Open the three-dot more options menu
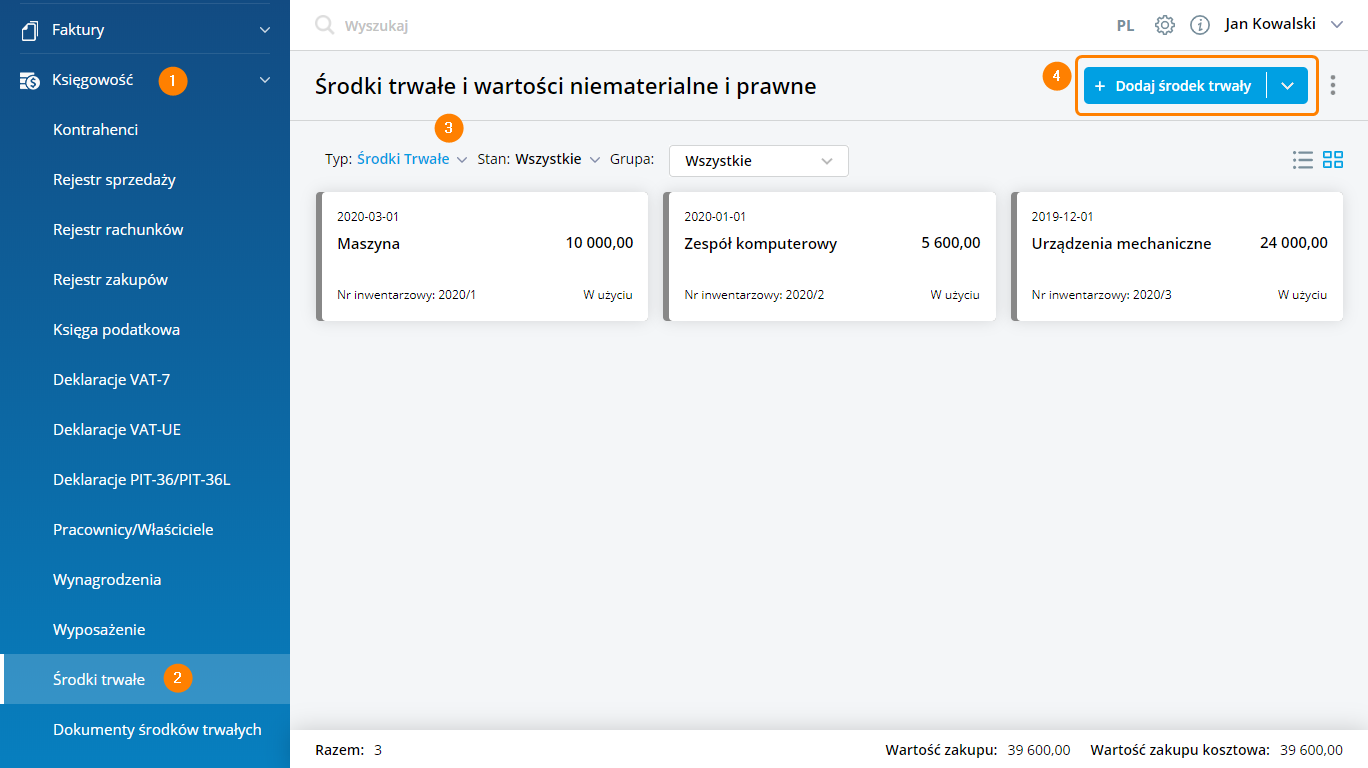This screenshot has height=768, width=1368. click(1333, 86)
